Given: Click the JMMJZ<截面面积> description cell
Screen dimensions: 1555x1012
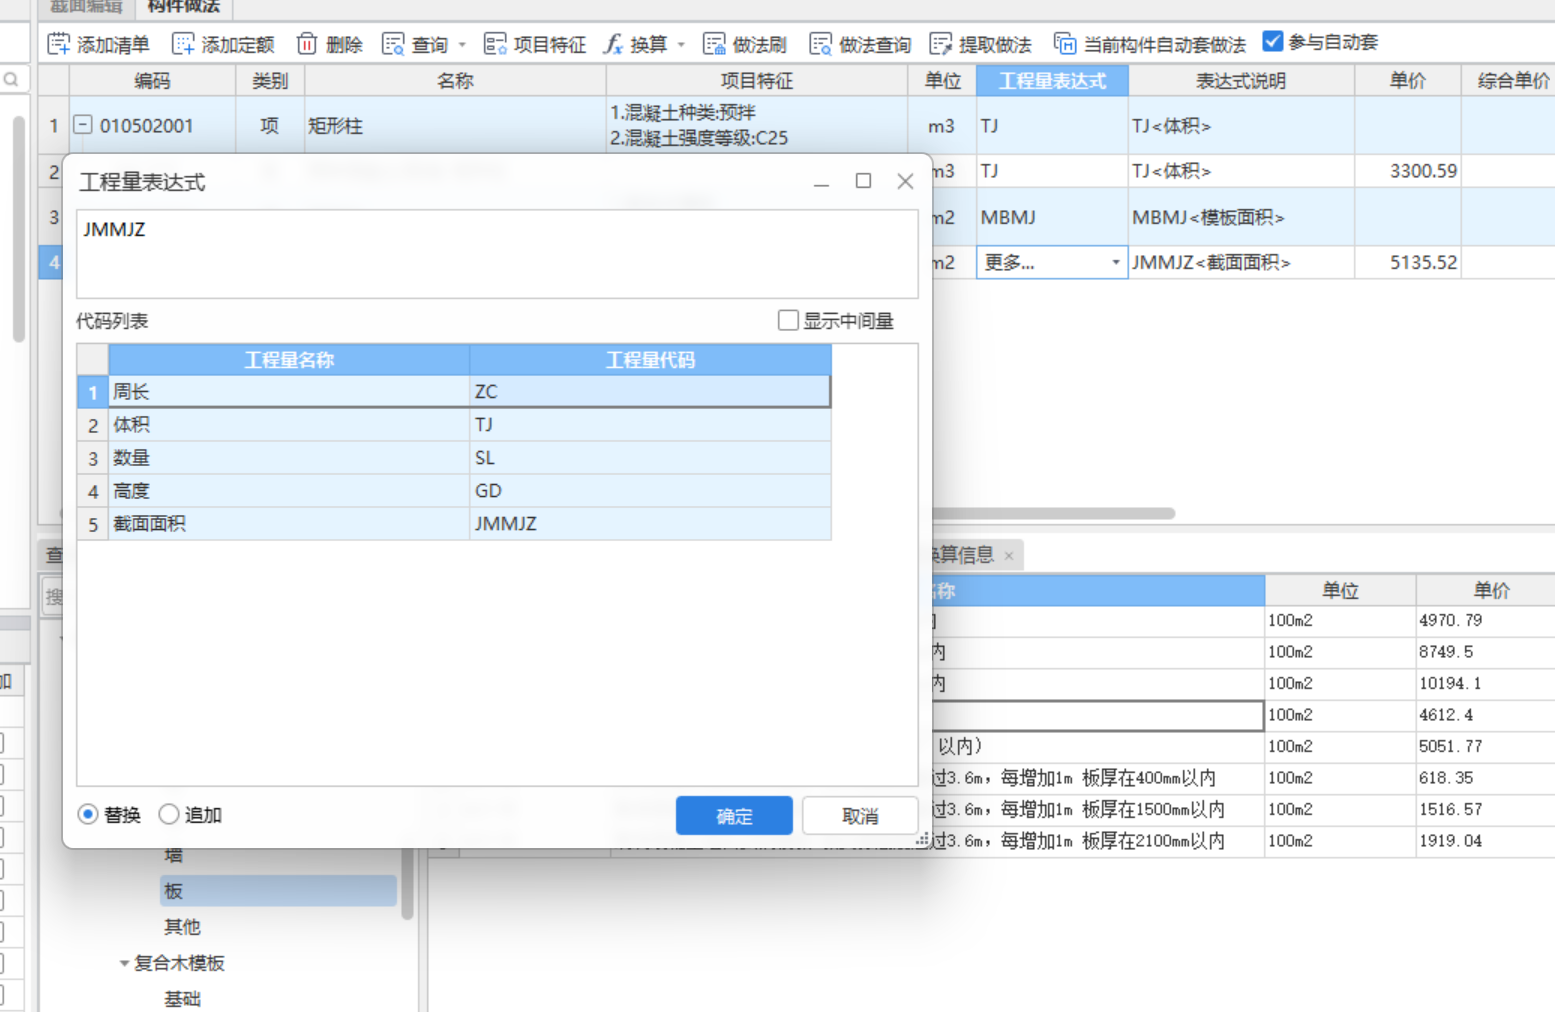Looking at the screenshot, I should [x=1241, y=262].
